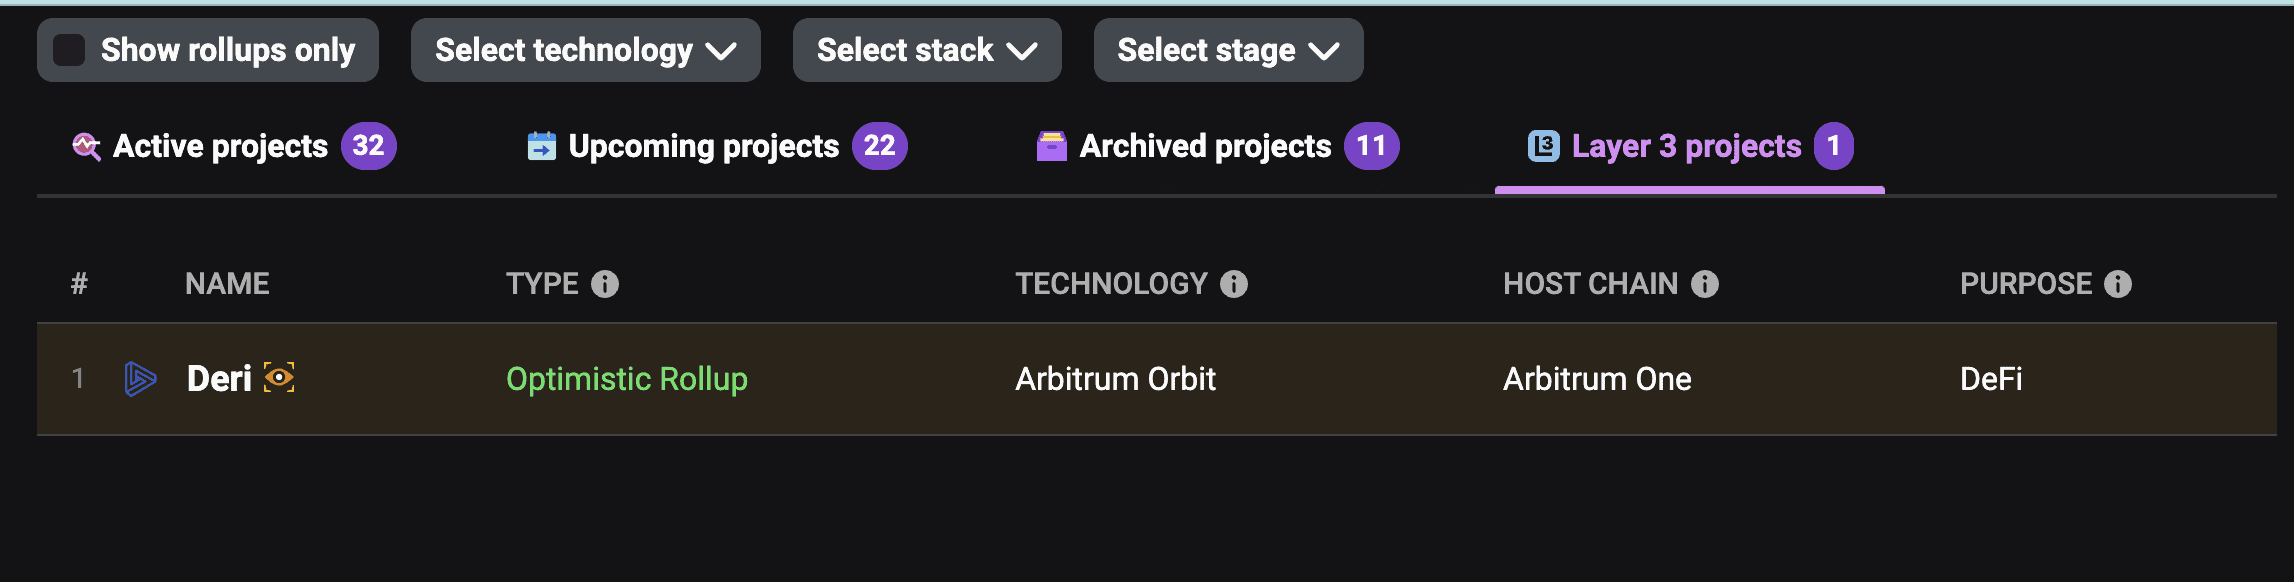
Task: Click the TECHNOLOGY column info icon
Action: click(x=1234, y=284)
